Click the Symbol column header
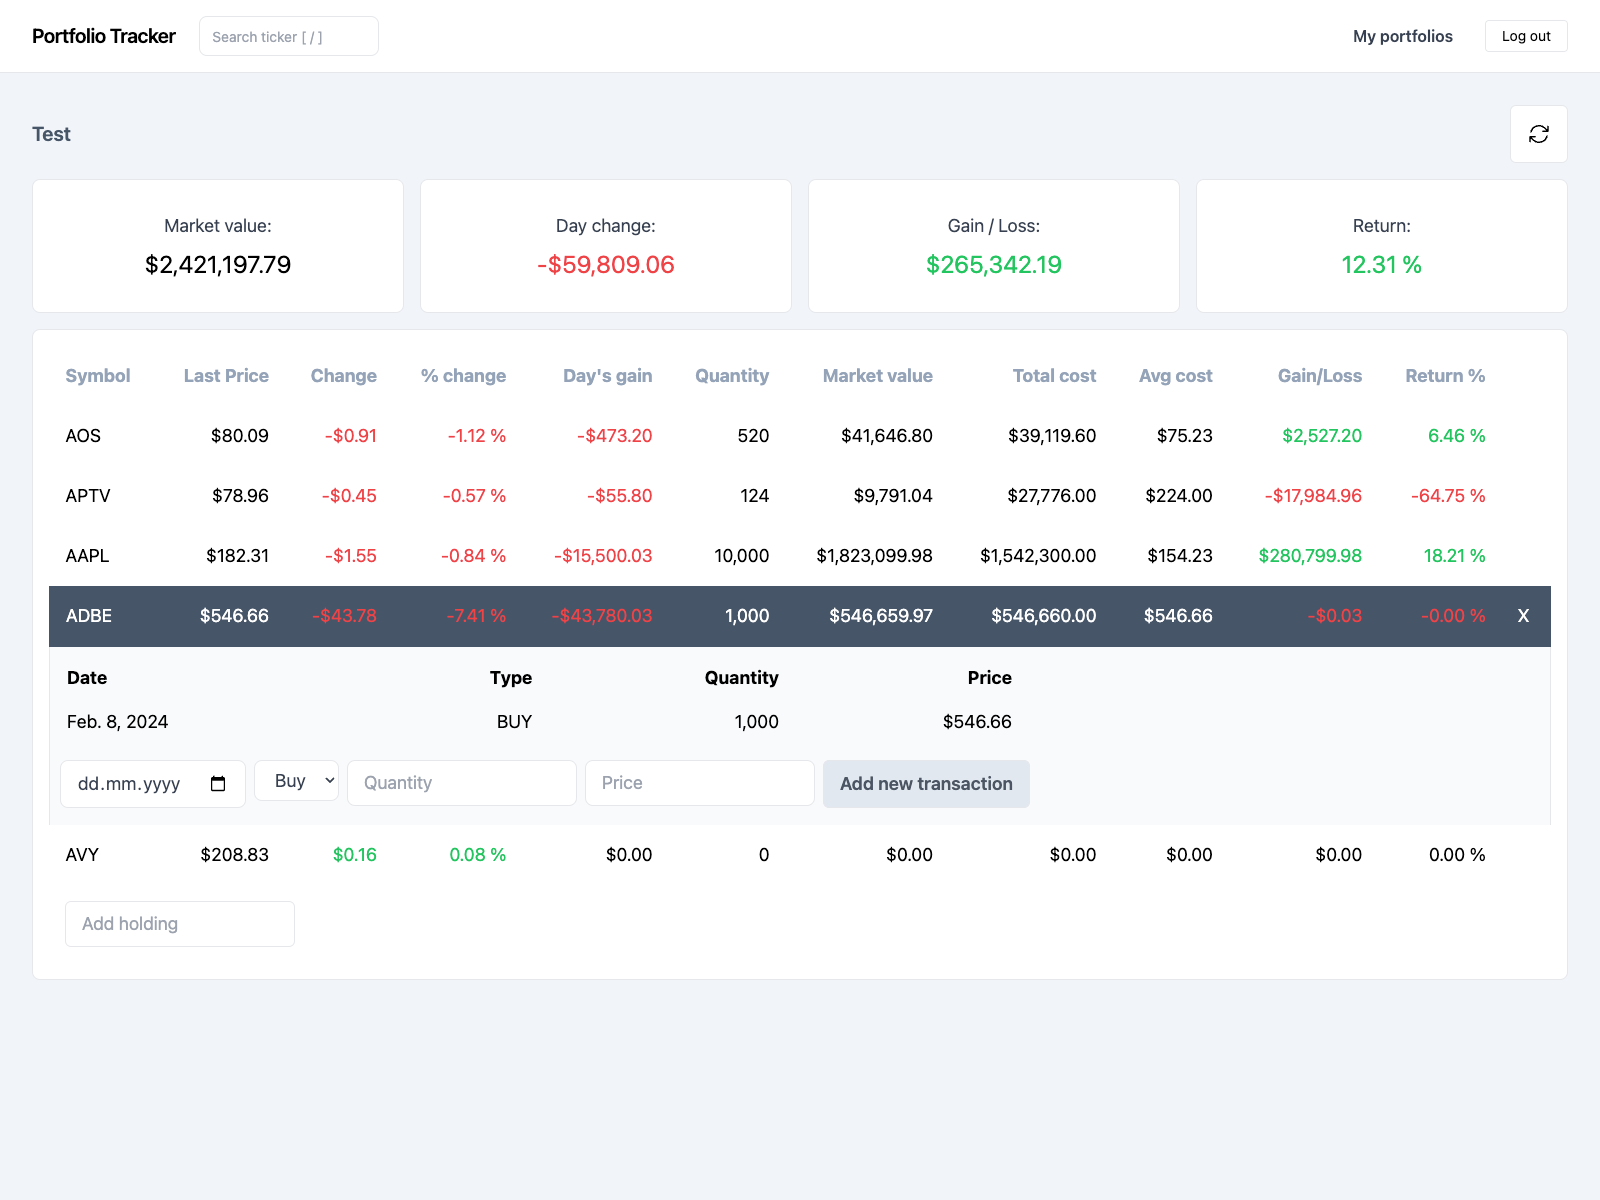Screen dimensions: 1600x1200 click(x=98, y=376)
